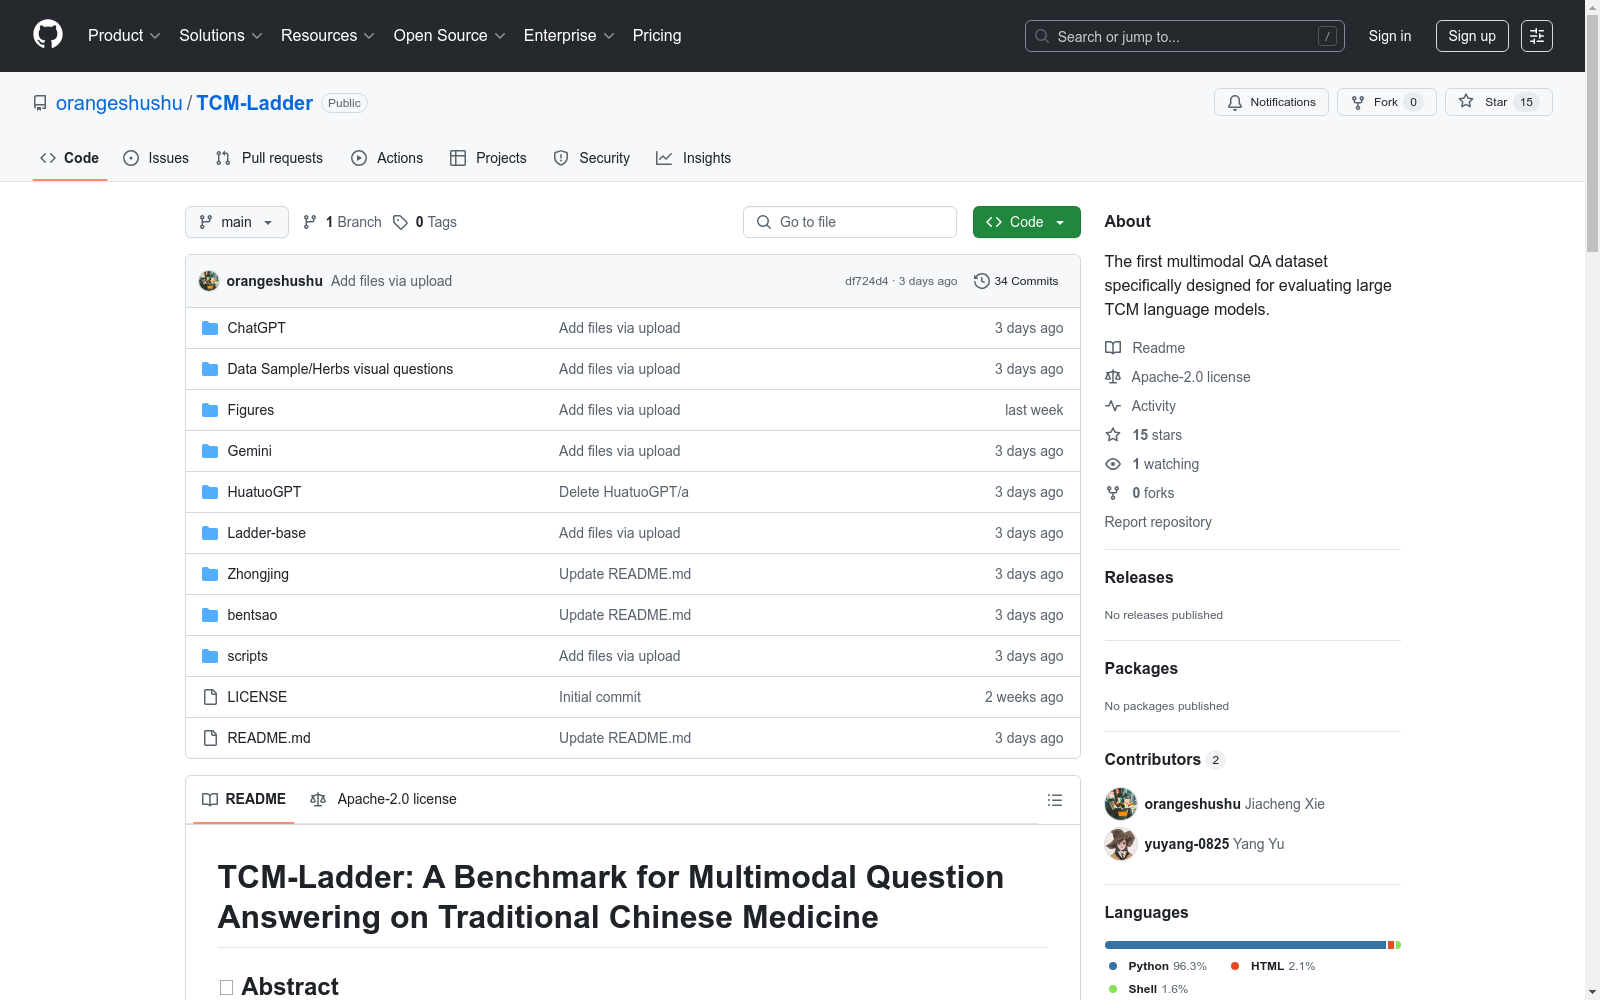The image size is (1600, 1000).
Task: Click the Notifications bell button
Action: (x=1271, y=102)
